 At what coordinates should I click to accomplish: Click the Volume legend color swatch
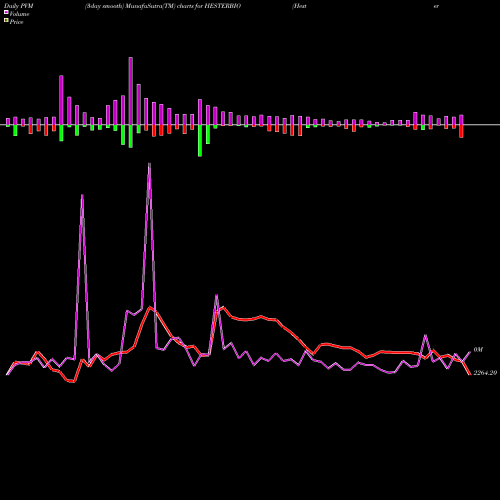[x=6, y=12]
